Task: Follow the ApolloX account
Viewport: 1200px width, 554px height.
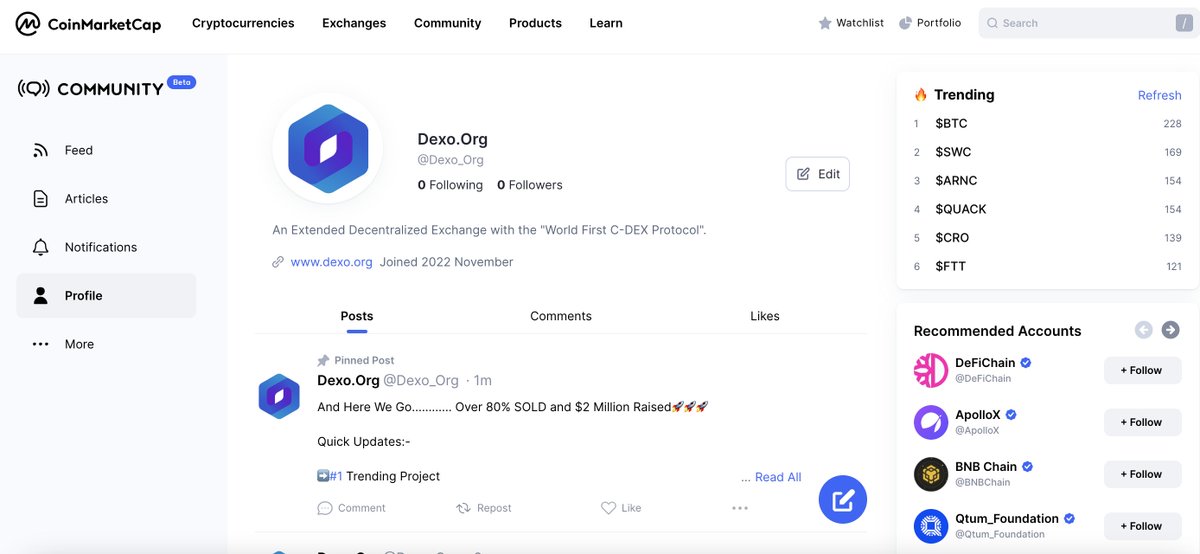Action: coord(1141,422)
